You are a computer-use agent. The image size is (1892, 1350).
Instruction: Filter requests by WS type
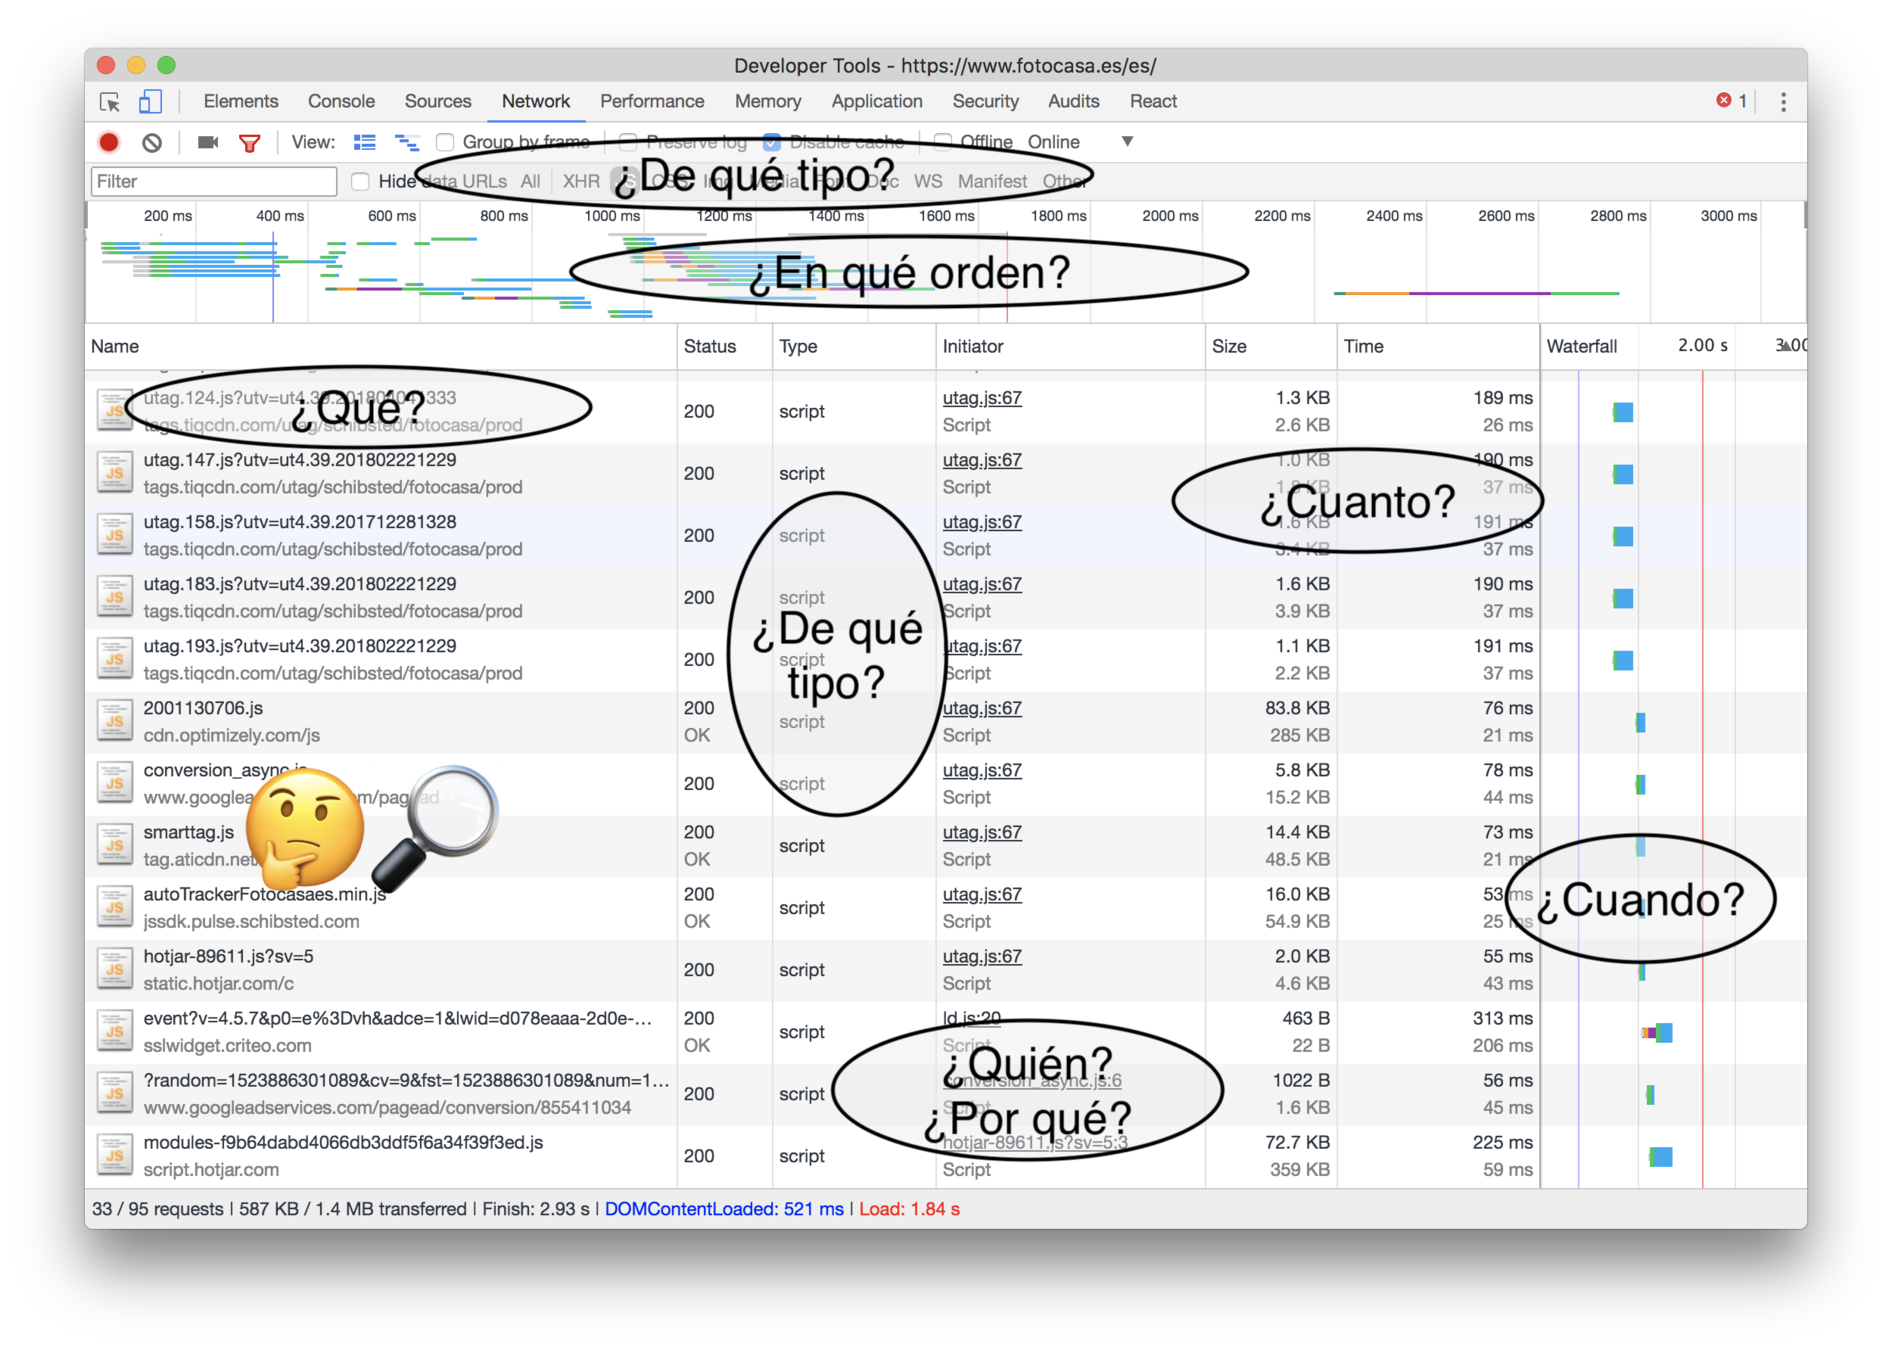928,181
